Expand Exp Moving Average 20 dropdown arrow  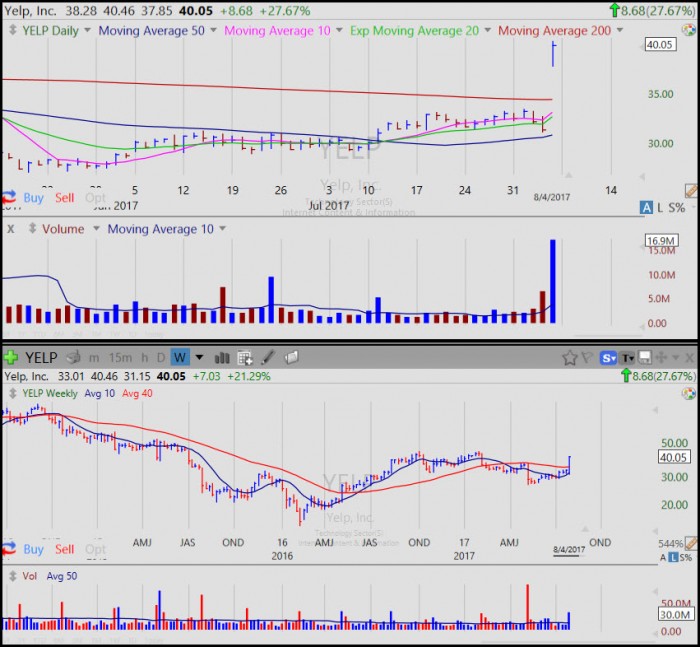(x=488, y=30)
